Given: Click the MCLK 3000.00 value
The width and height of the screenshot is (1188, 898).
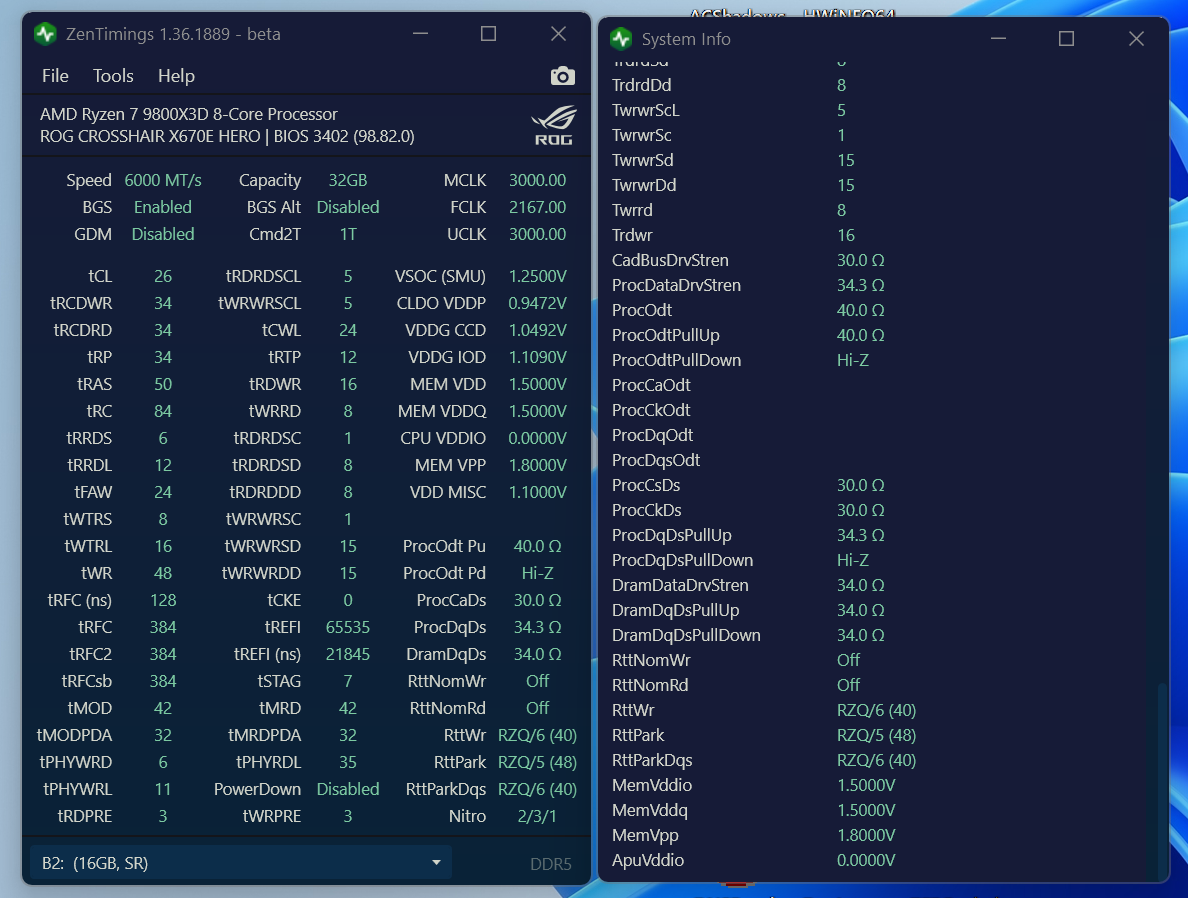Looking at the screenshot, I should tap(537, 180).
